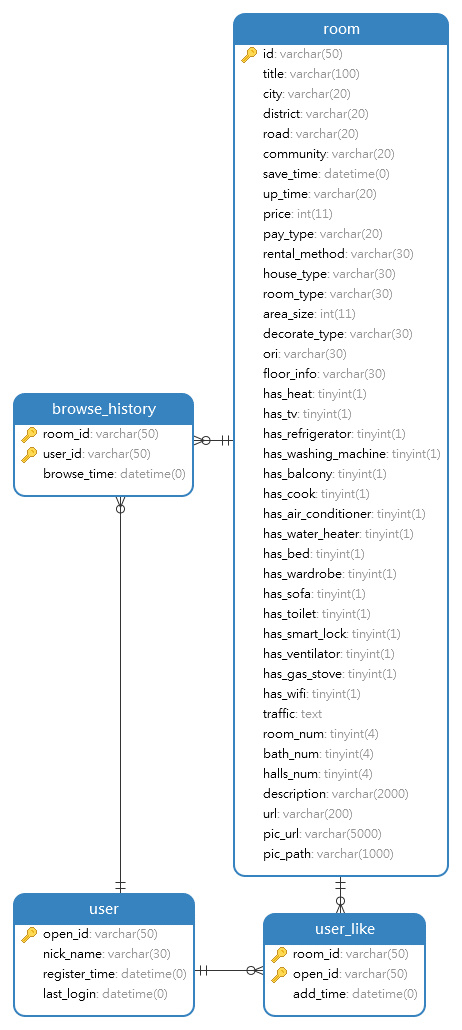462x1030 pixels.
Task: Click the key icon beside room id
Action: point(249,55)
